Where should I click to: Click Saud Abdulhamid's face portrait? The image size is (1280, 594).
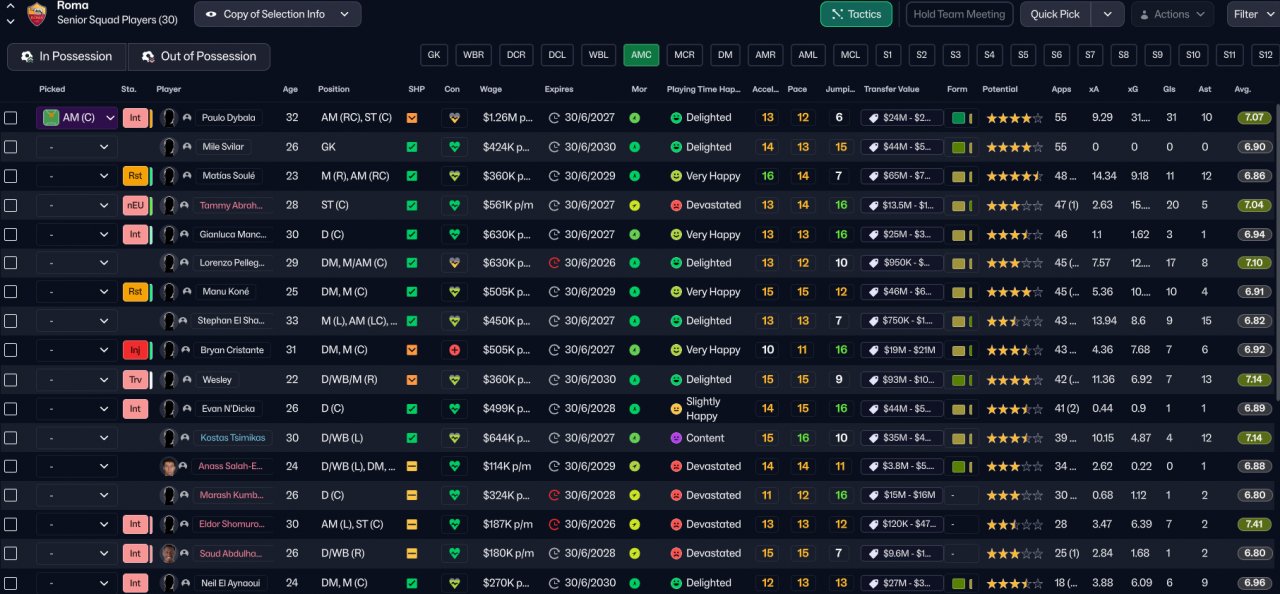(169, 553)
